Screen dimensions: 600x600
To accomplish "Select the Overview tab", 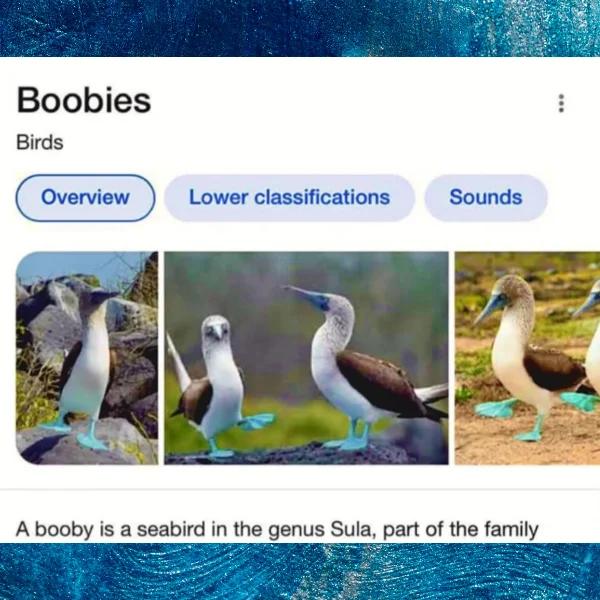I will click(85, 198).
